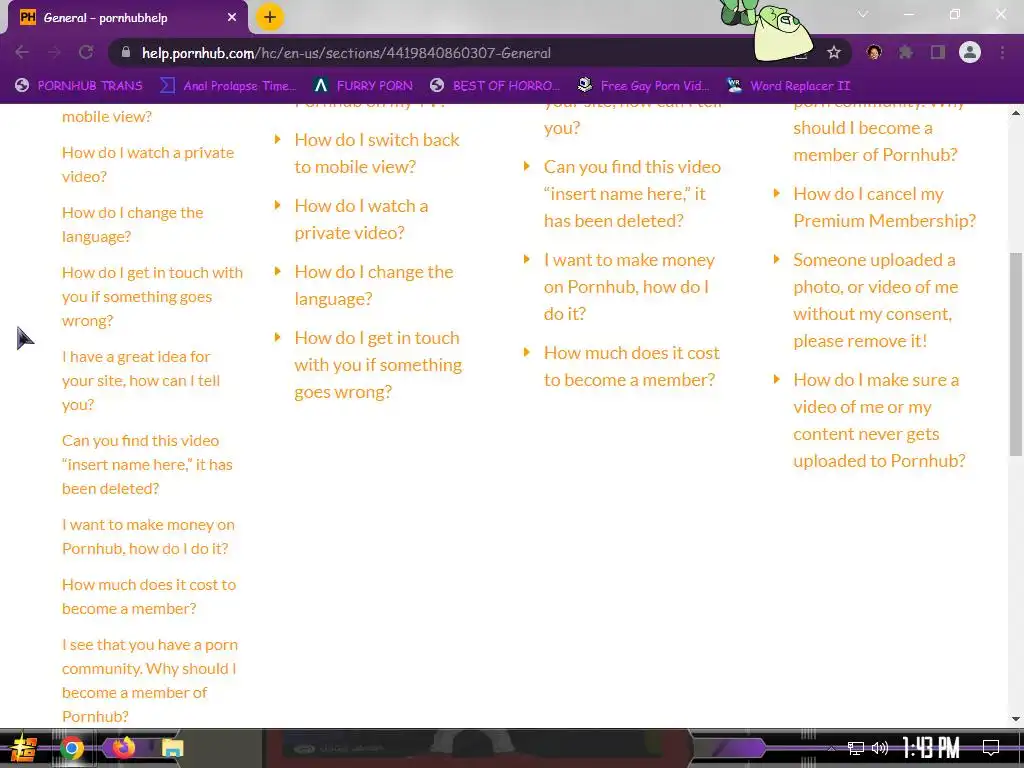This screenshot has width=1024, height=768.
Task: Open sidebar link 'How do I change the language?'
Action: click(133, 225)
